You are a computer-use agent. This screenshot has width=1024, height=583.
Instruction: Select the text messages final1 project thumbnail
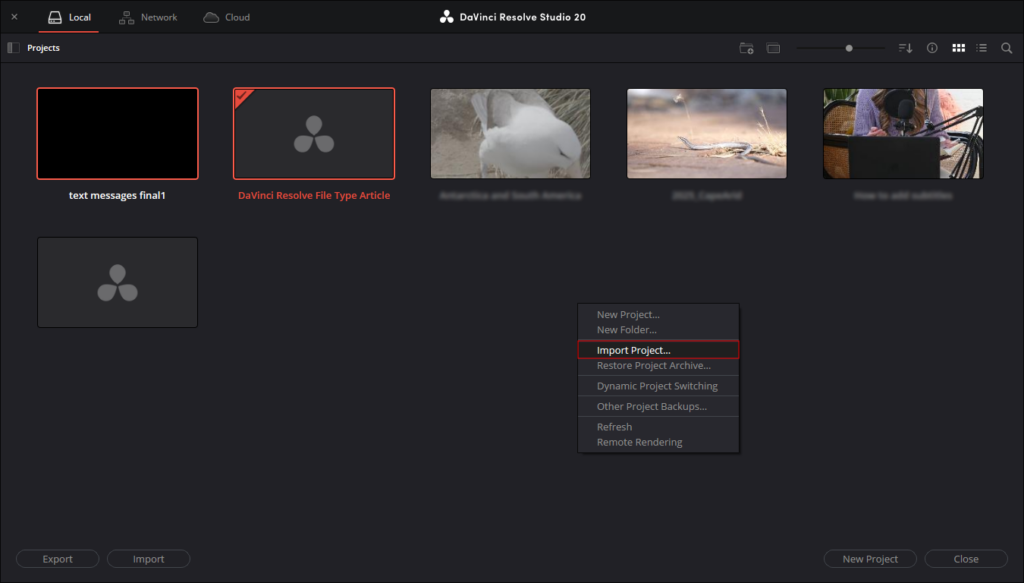pyautogui.click(x=118, y=133)
